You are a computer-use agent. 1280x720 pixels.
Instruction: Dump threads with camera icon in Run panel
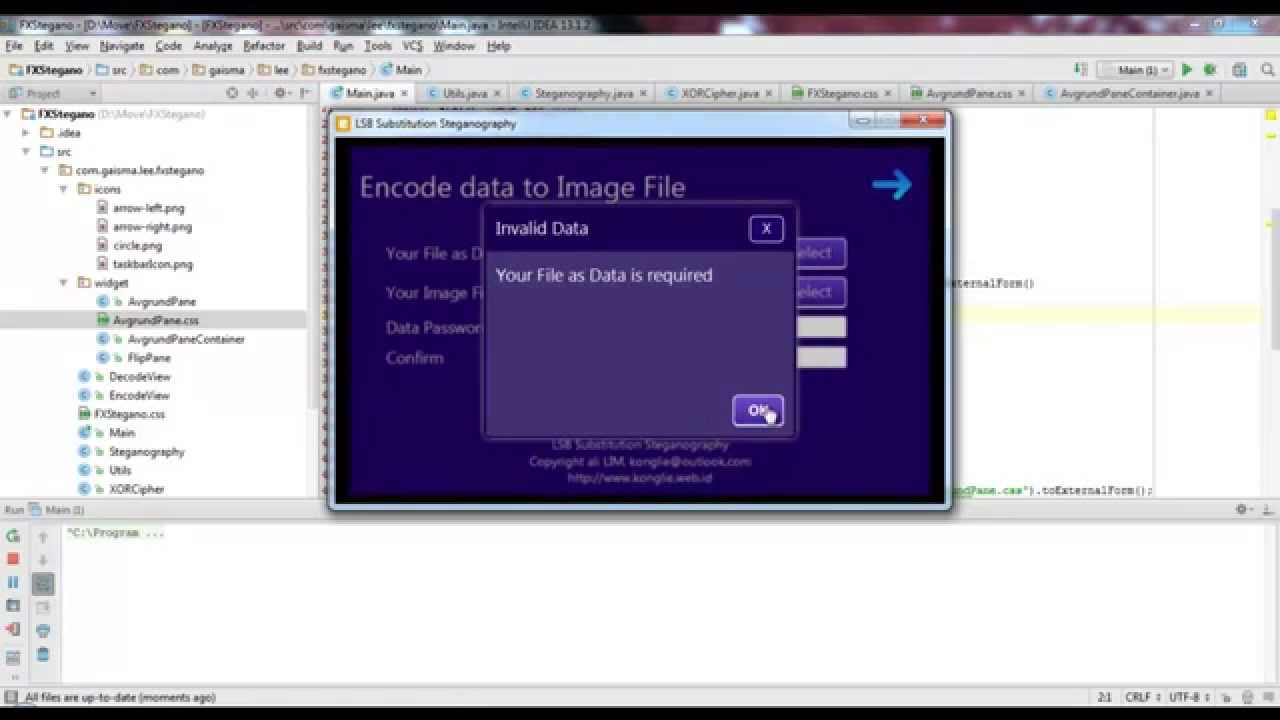[13, 606]
